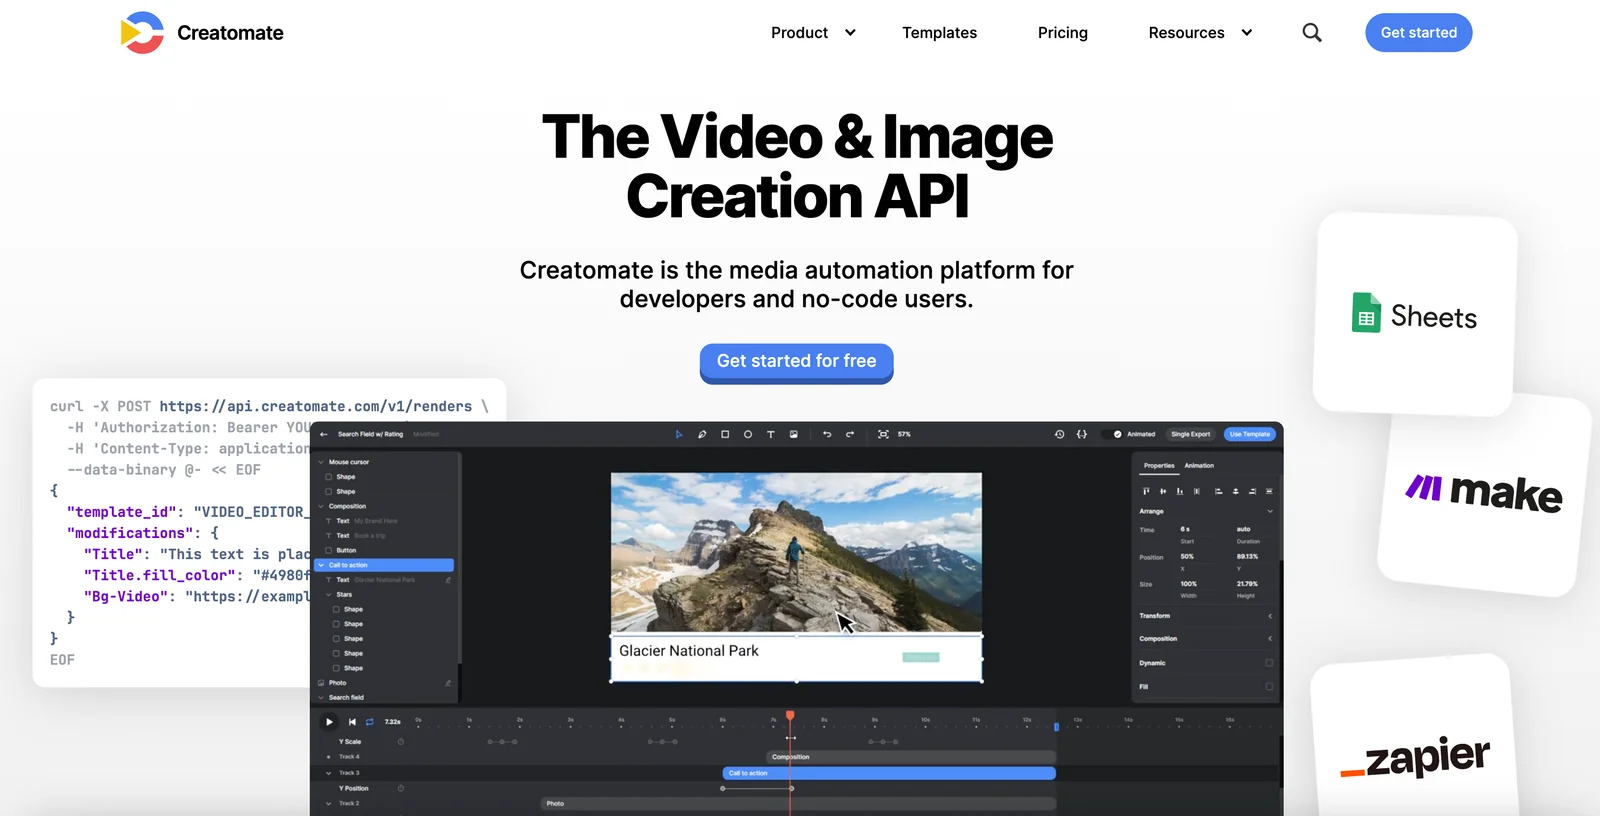Image resolution: width=1600 pixels, height=816 pixels.
Task: Click the search magnifier icon in header
Action: 1312,33
